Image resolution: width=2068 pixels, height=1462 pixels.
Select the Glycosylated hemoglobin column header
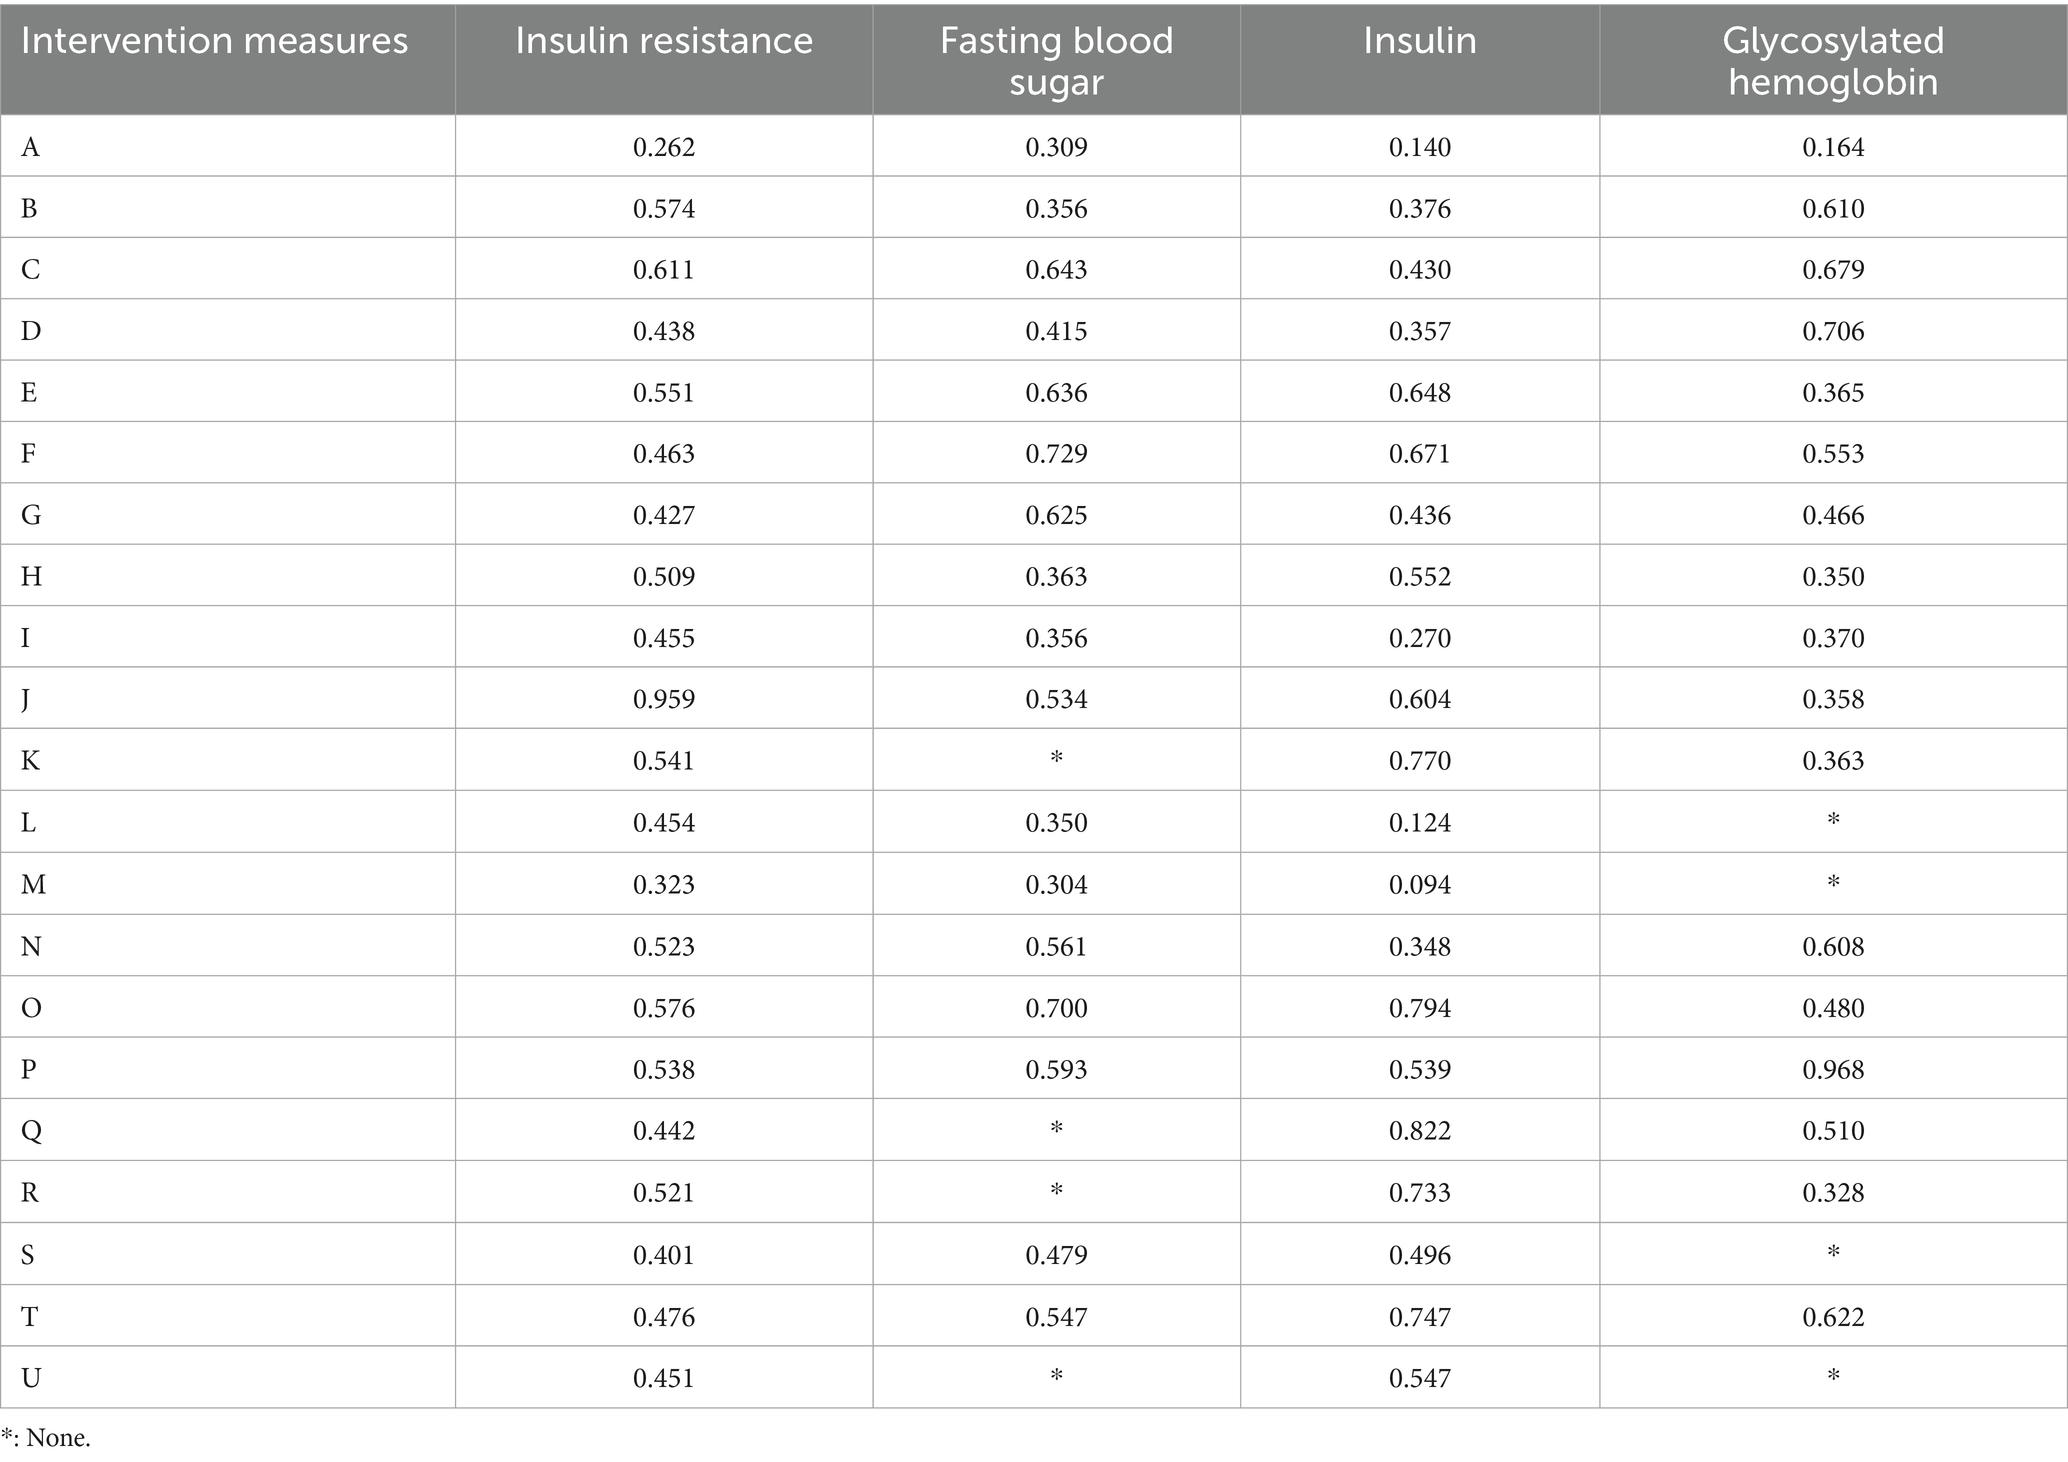[x=1833, y=61]
